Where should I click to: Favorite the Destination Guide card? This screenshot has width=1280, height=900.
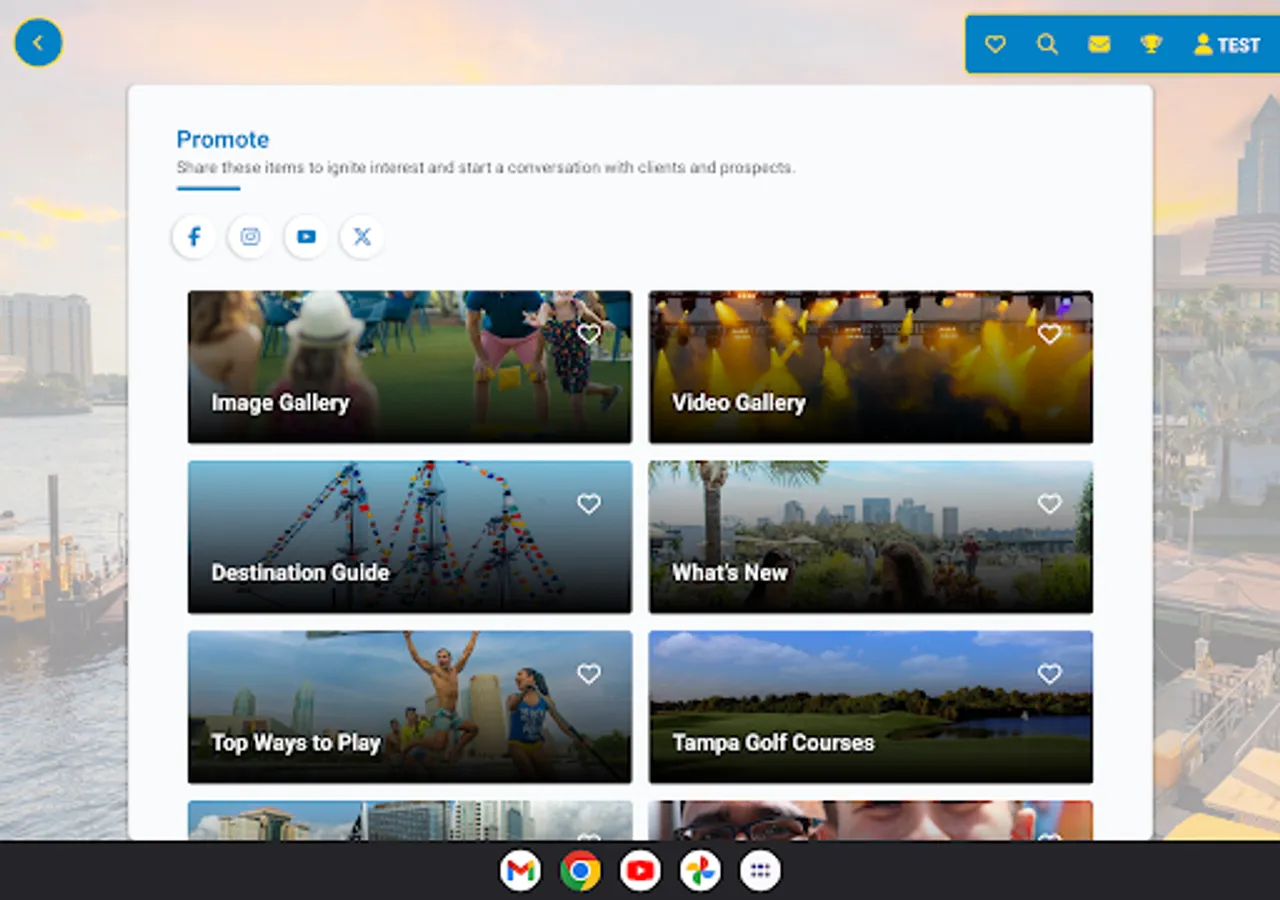coord(589,504)
